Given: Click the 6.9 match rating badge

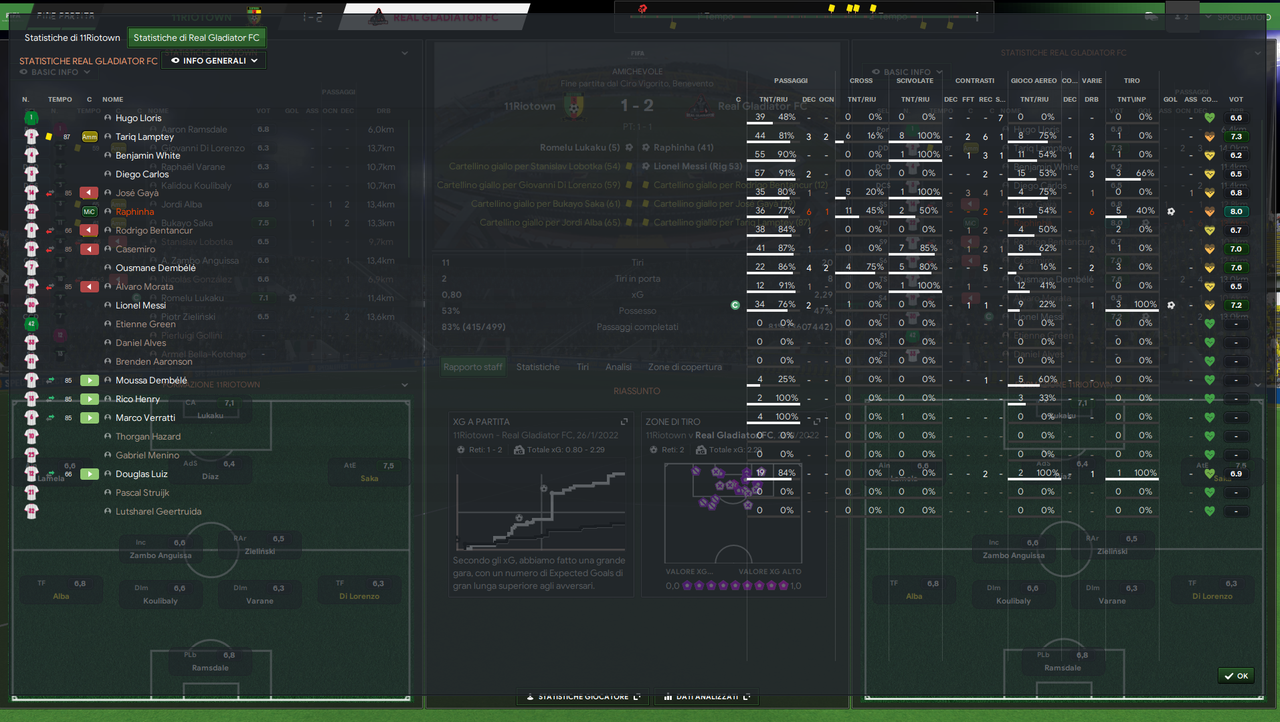Looking at the screenshot, I should tap(1236, 474).
